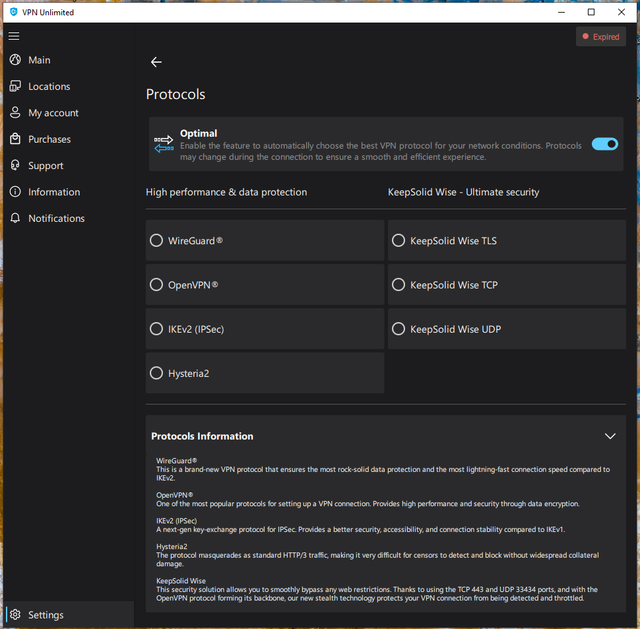Image resolution: width=640 pixels, height=629 pixels.
Task: Click the Protocols page title
Action: coord(176,94)
